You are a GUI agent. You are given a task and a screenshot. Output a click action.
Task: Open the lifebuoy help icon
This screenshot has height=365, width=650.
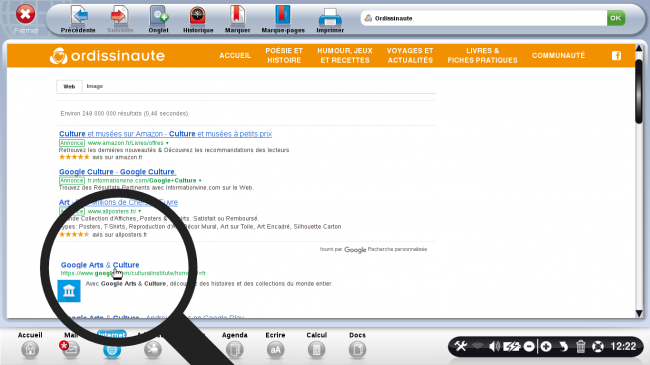coord(598,346)
